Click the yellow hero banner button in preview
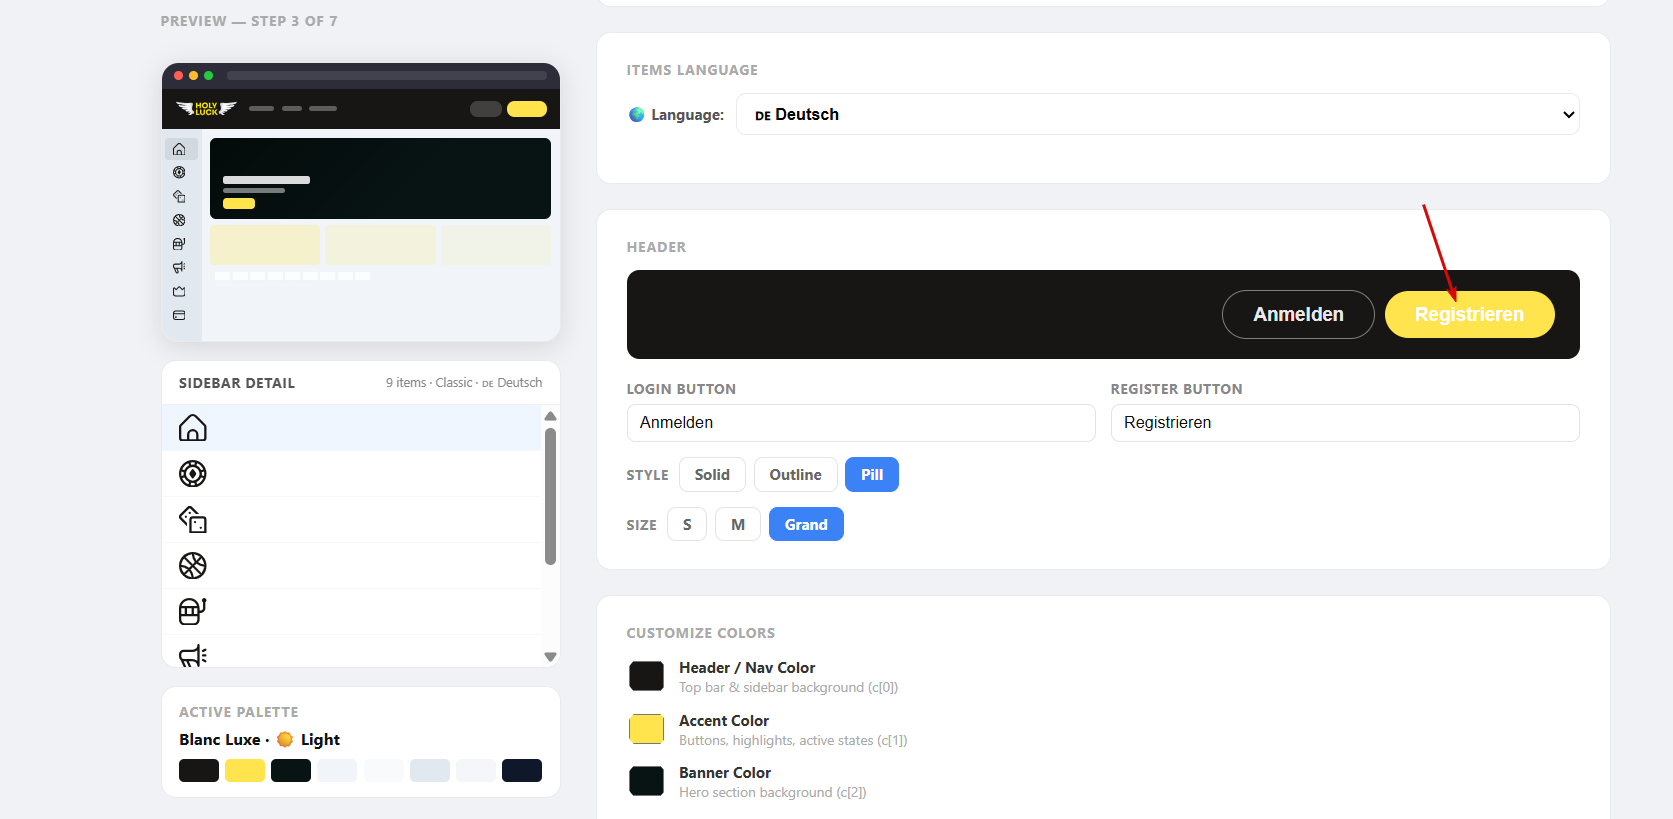Image resolution: width=1673 pixels, height=819 pixels. point(239,203)
